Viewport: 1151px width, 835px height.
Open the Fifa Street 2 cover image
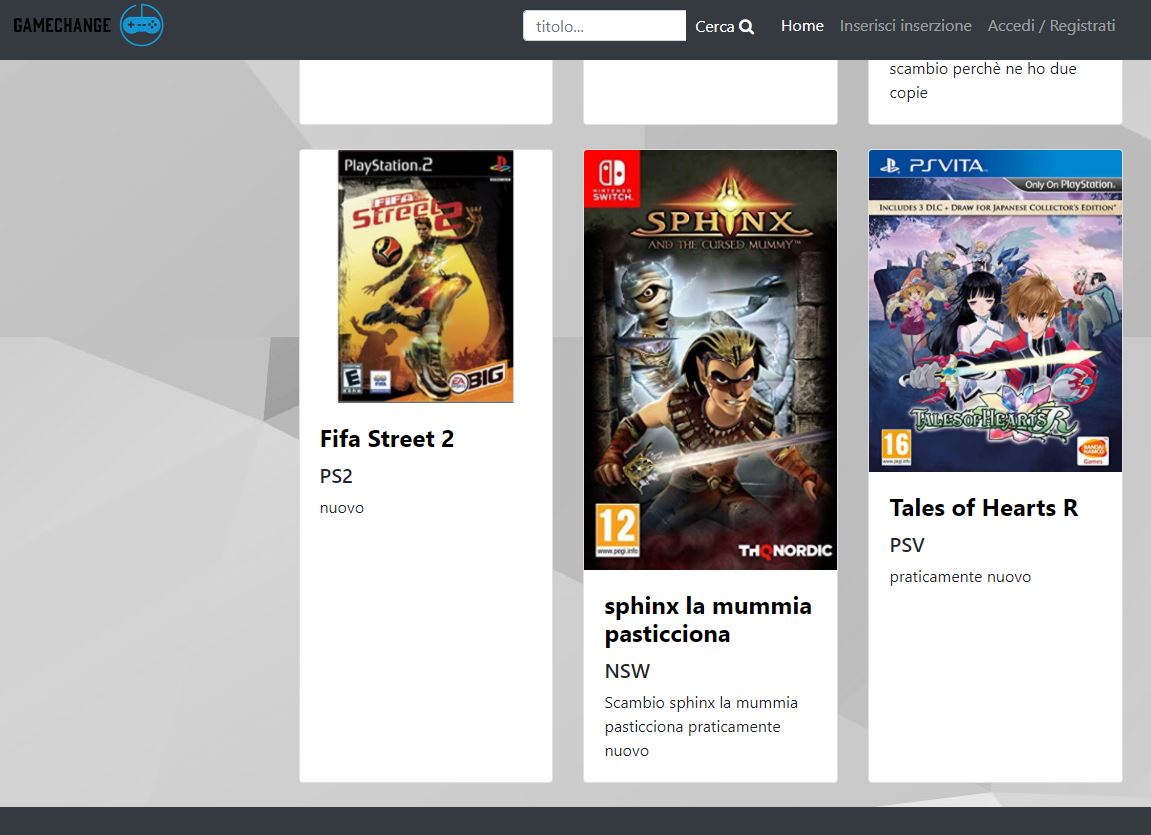[x=426, y=277]
